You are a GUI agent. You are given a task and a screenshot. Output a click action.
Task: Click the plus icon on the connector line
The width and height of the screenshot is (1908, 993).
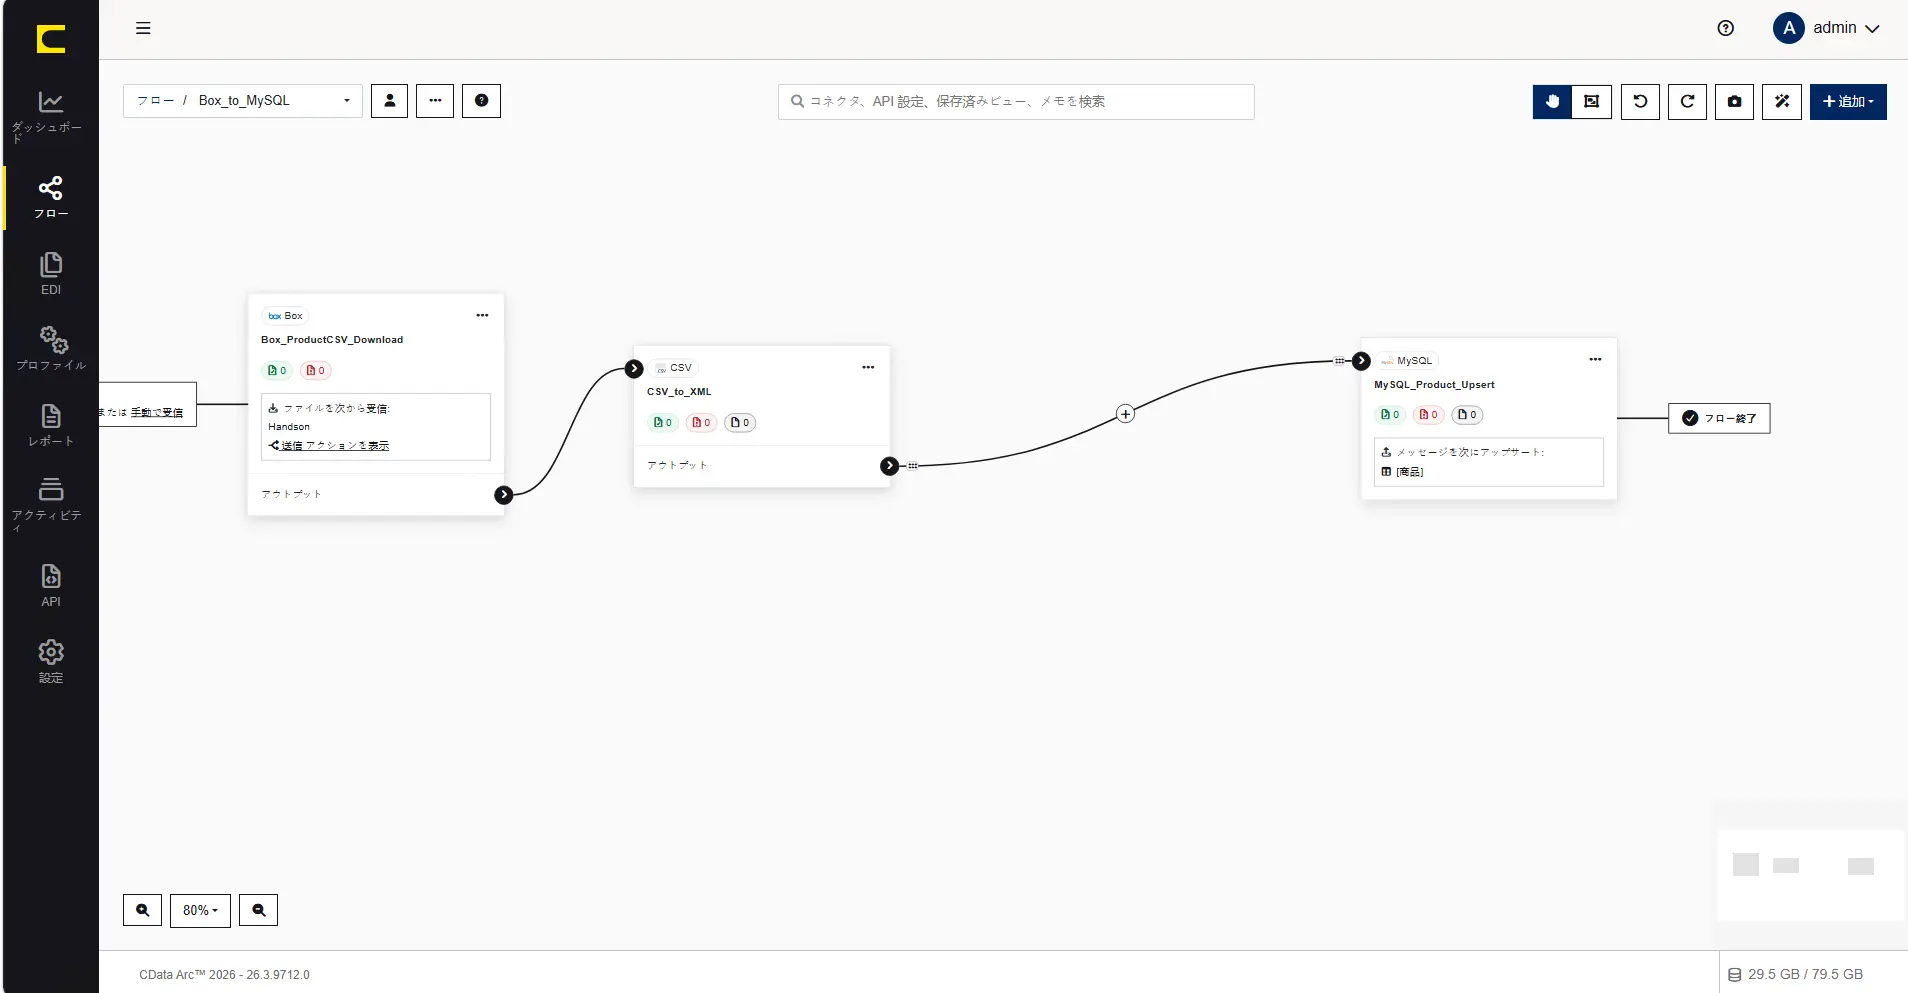pos(1125,414)
